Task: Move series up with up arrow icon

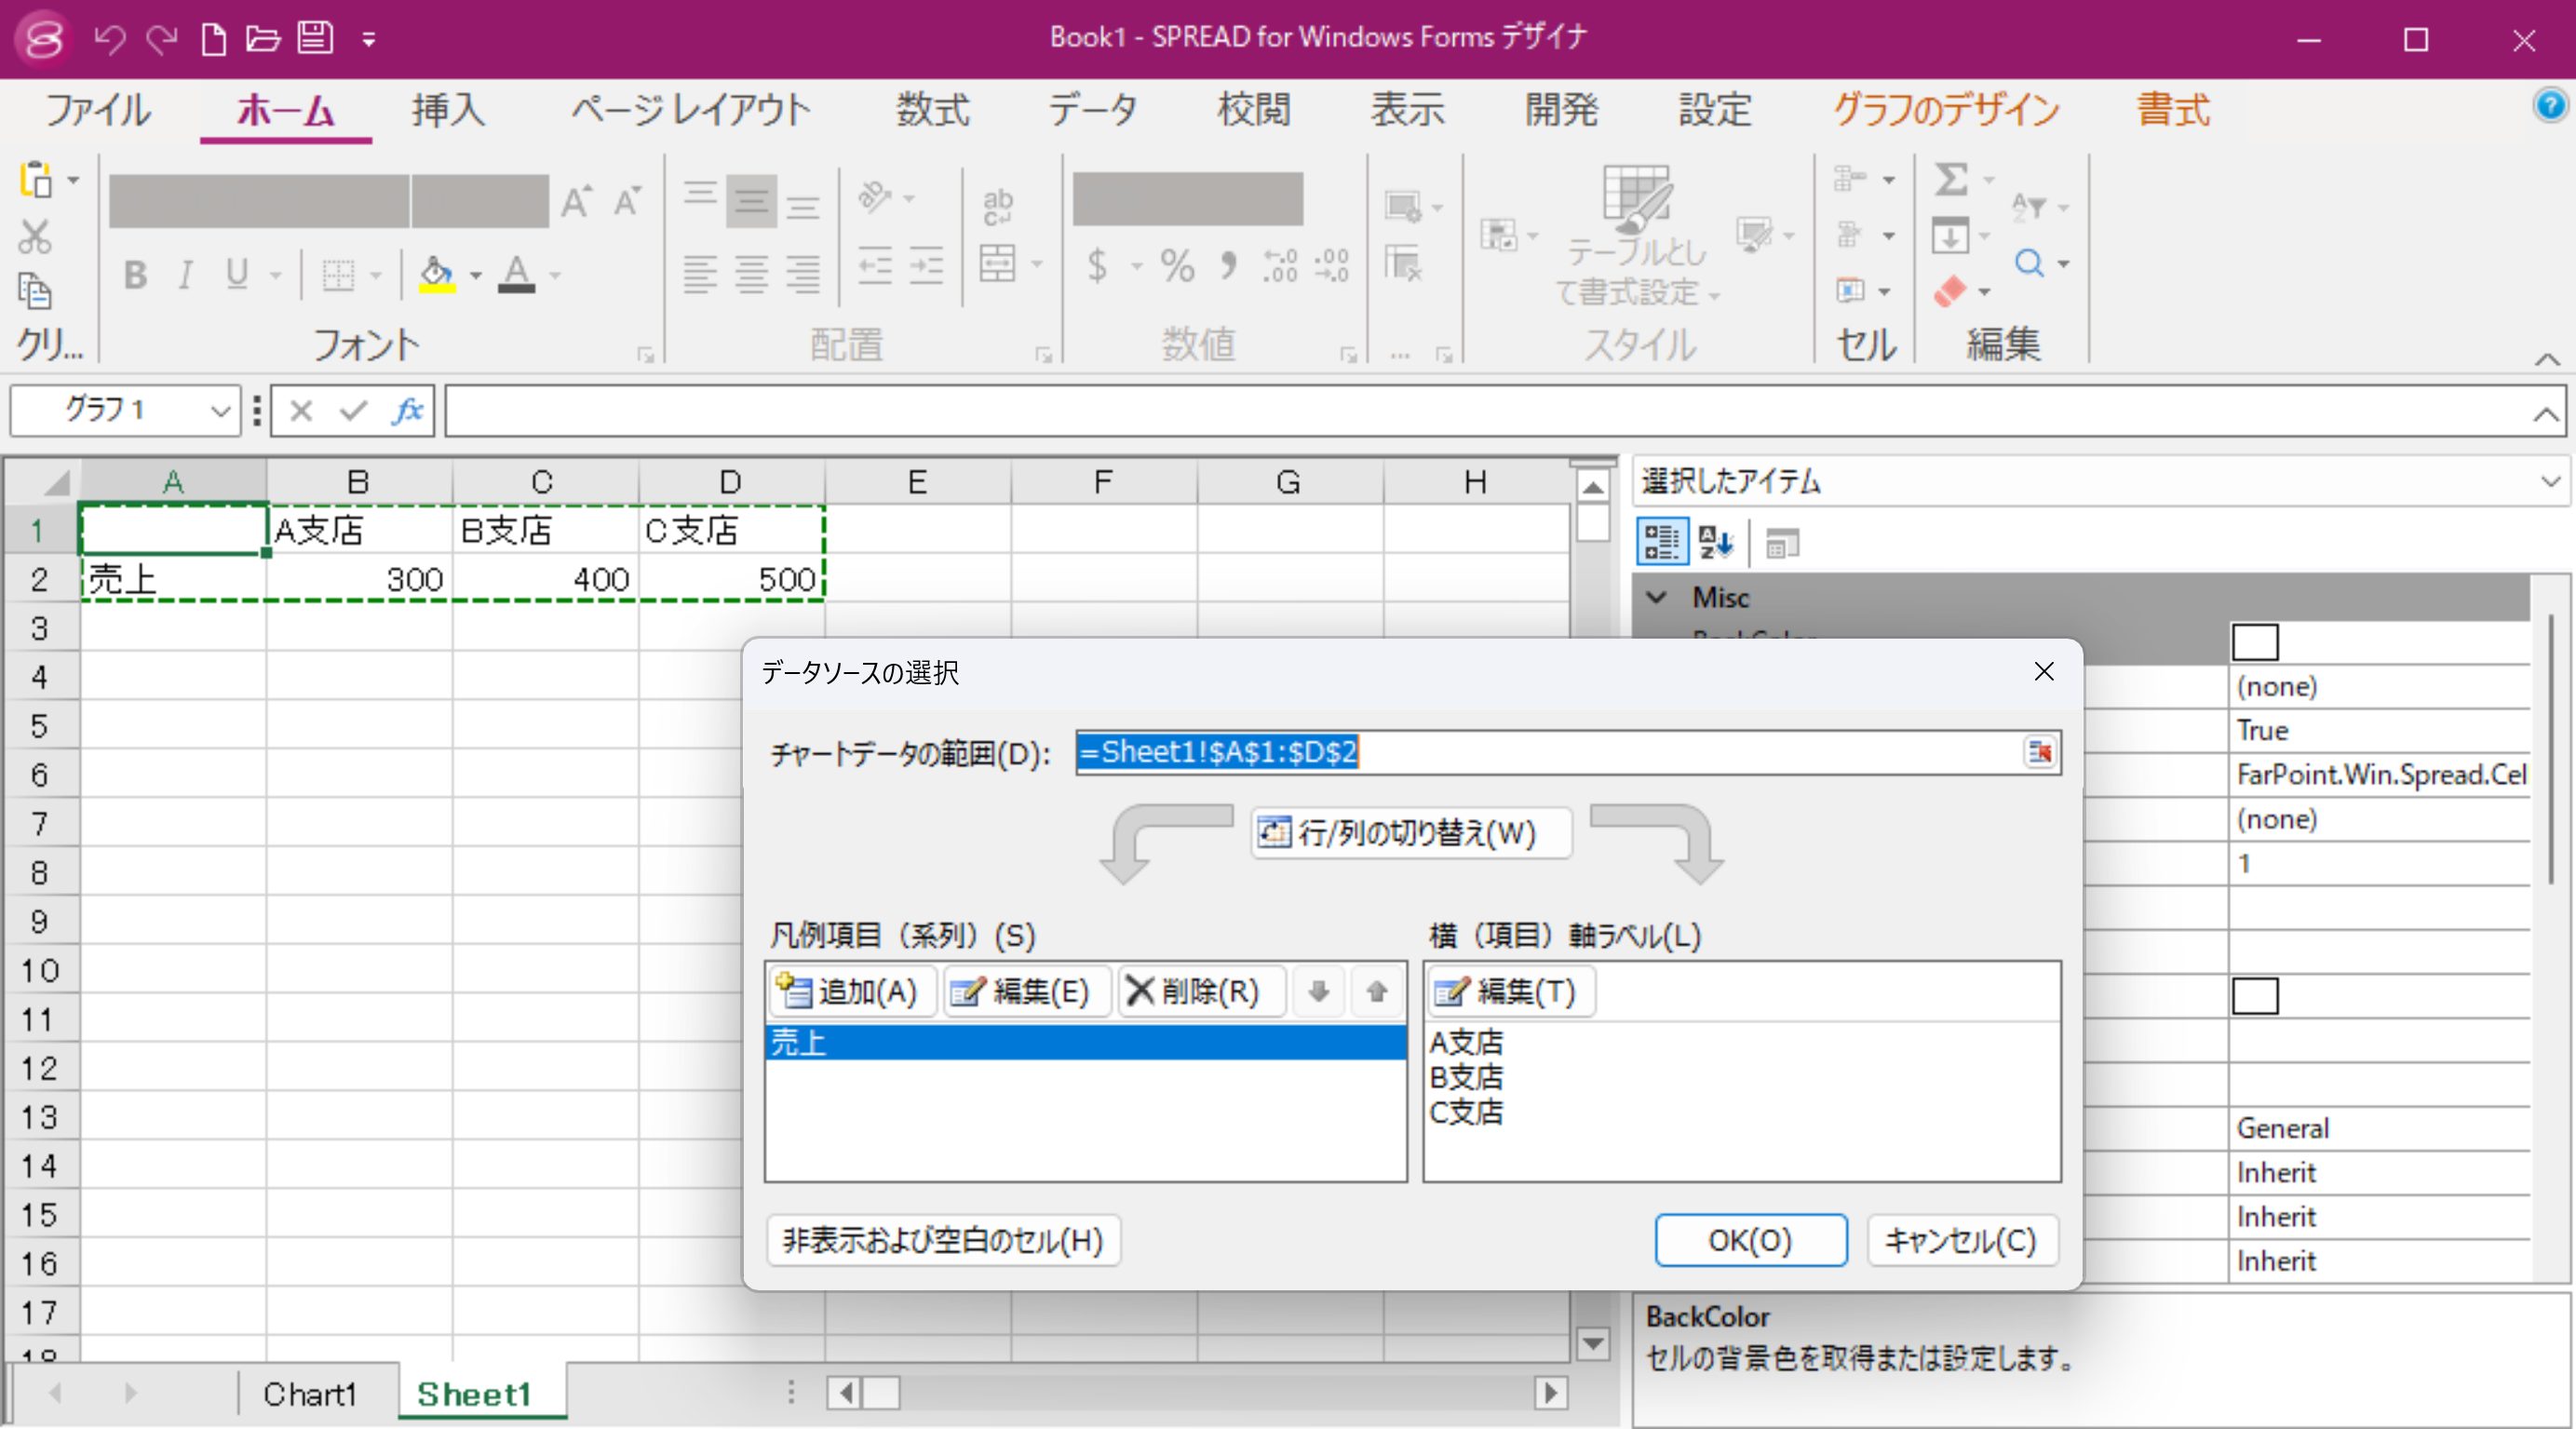Action: pyautogui.click(x=1377, y=991)
